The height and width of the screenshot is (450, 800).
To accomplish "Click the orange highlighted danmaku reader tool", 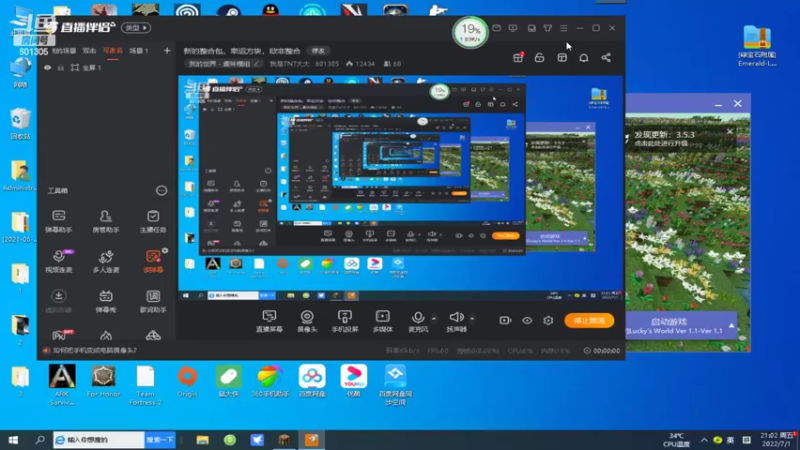I will pos(153,261).
